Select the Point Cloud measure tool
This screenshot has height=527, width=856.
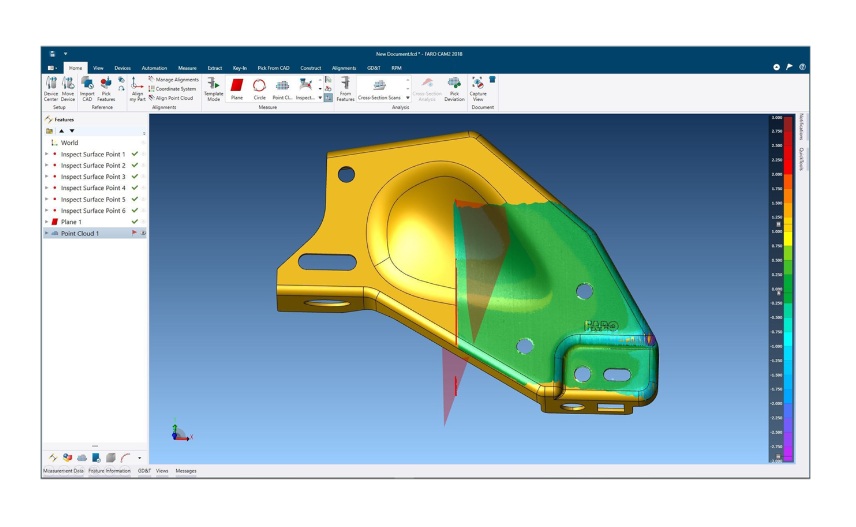click(282, 88)
